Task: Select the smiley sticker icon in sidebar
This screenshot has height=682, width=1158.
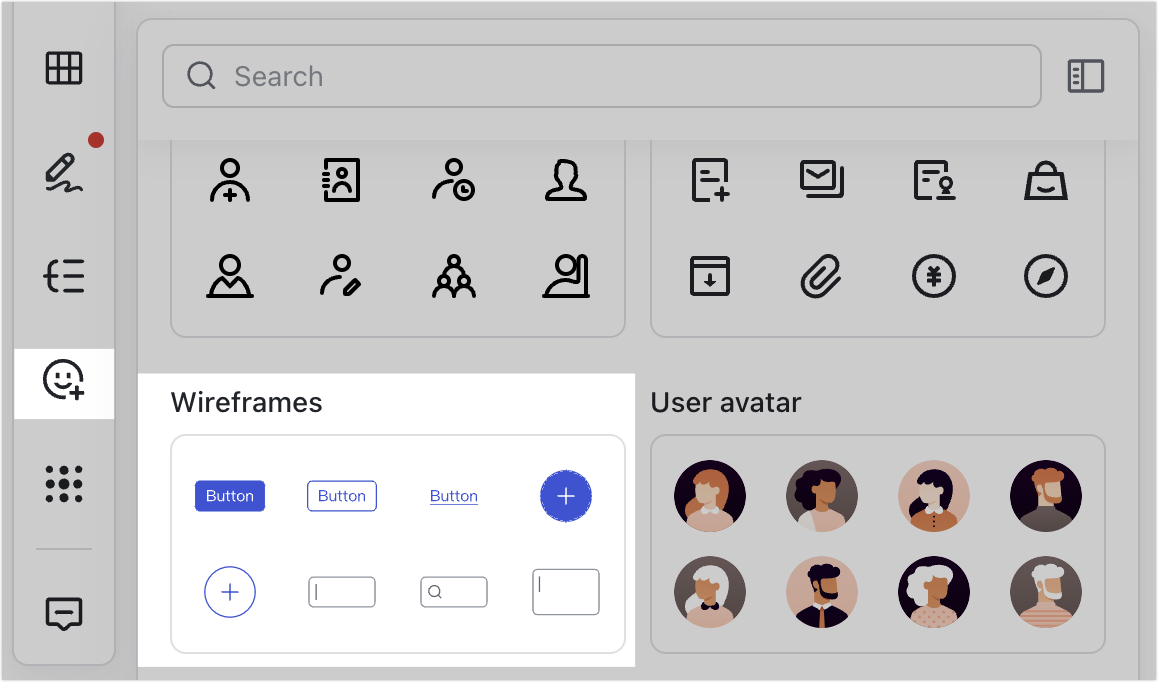Action: (x=64, y=381)
